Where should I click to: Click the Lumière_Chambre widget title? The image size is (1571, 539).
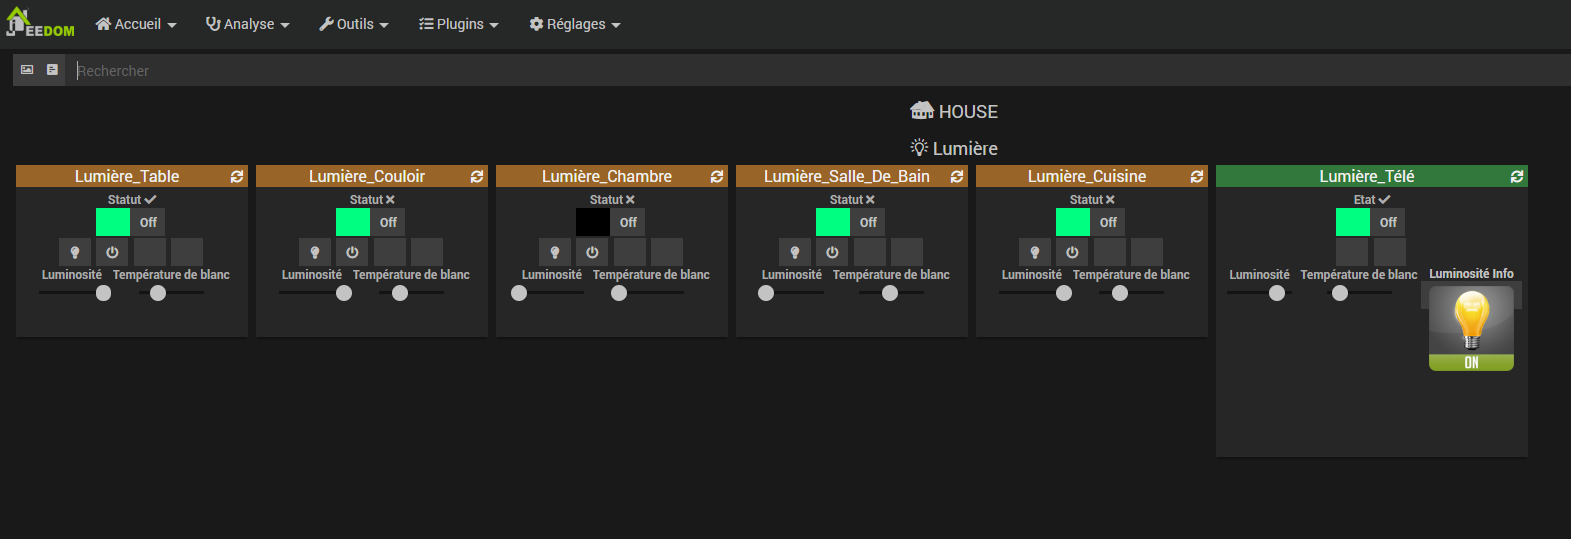607,177
